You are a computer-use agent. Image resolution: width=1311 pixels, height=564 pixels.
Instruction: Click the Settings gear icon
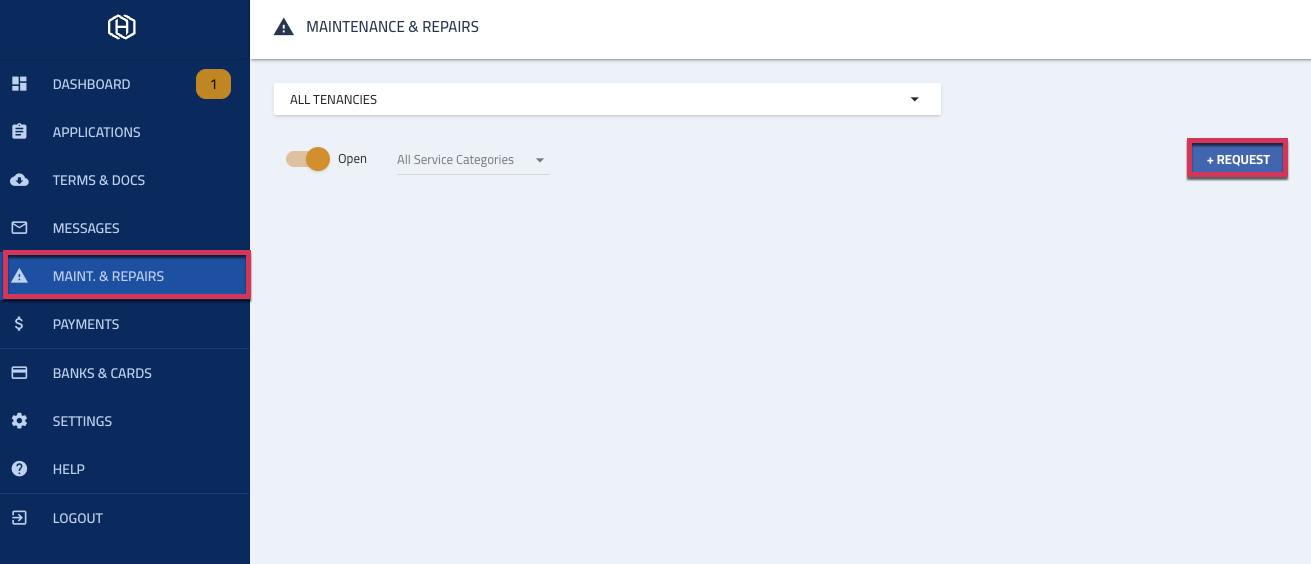point(19,421)
